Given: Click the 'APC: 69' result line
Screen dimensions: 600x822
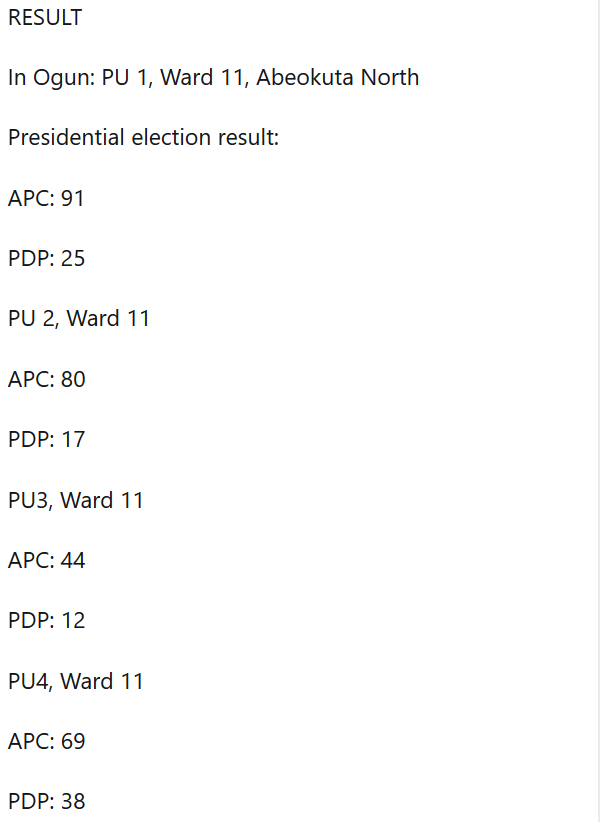Looking at the screenshot, I should click(46, 742).
